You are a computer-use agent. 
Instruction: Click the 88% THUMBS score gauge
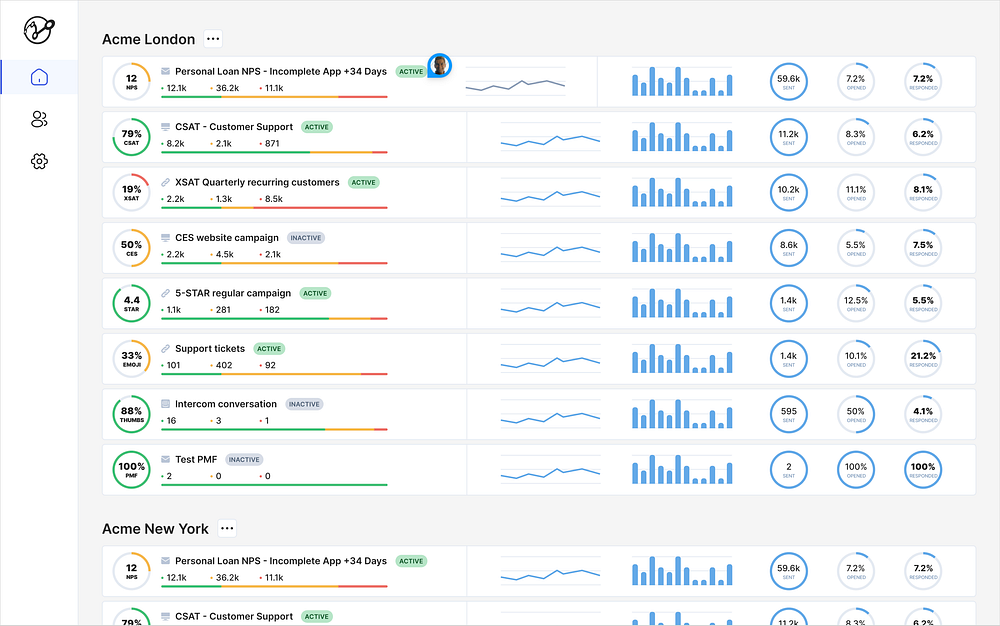131,414
